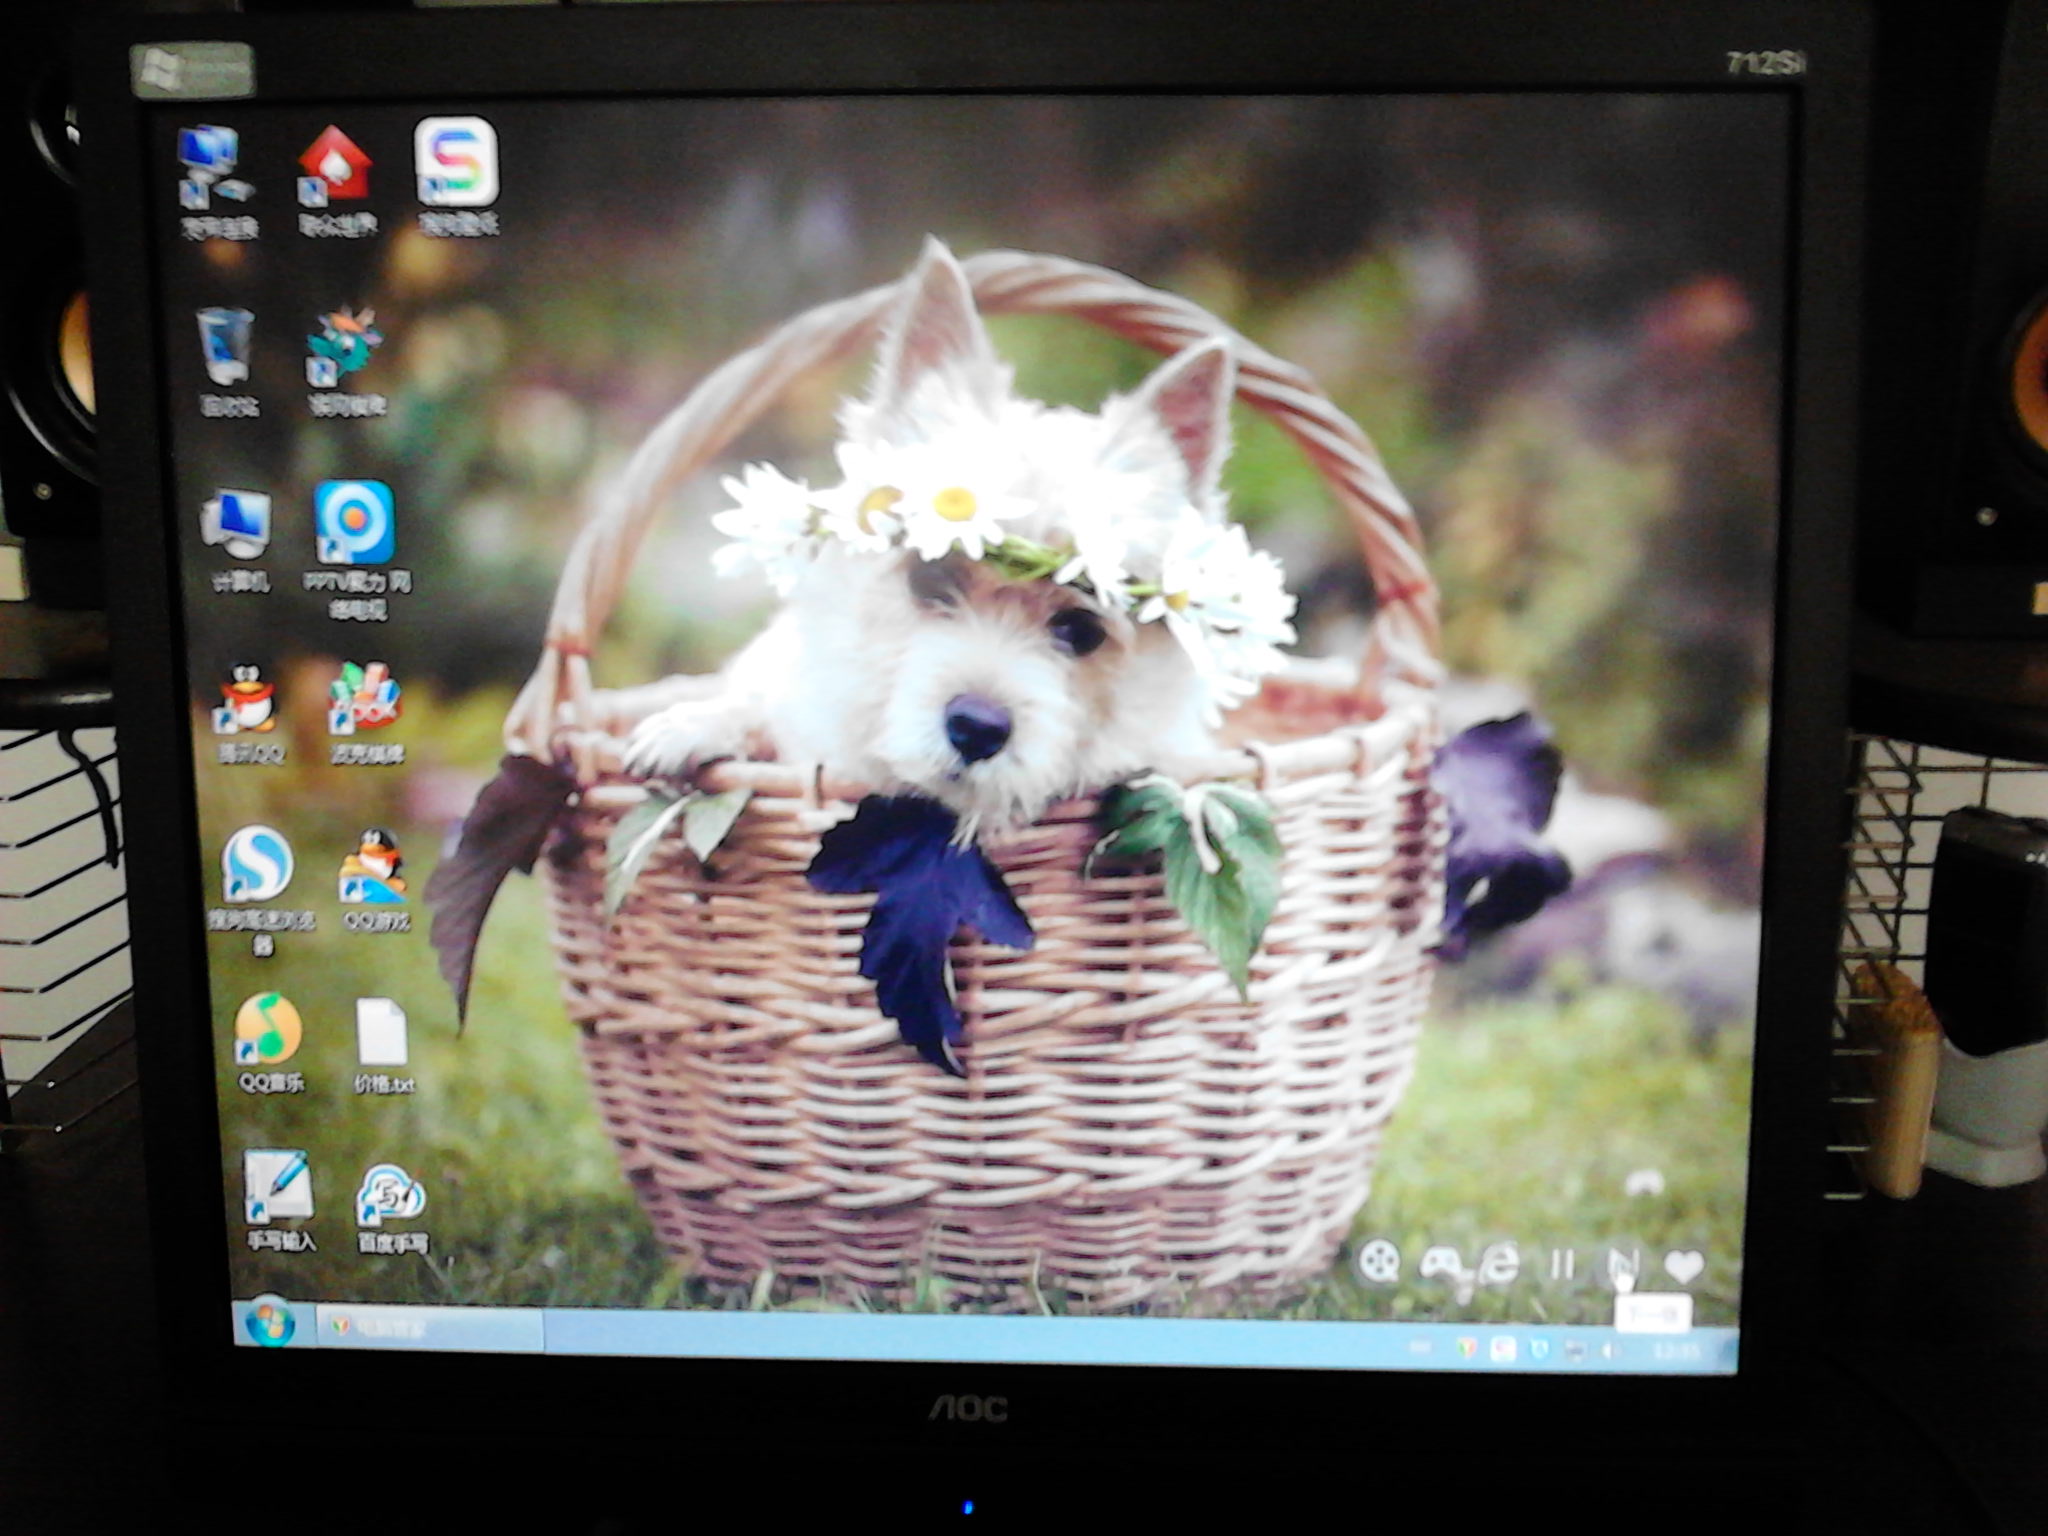This screenshot has height=1536, width=2048.
Task: Launch the Baidu handwriting cloud shortcut
Action: point(391,1196)
